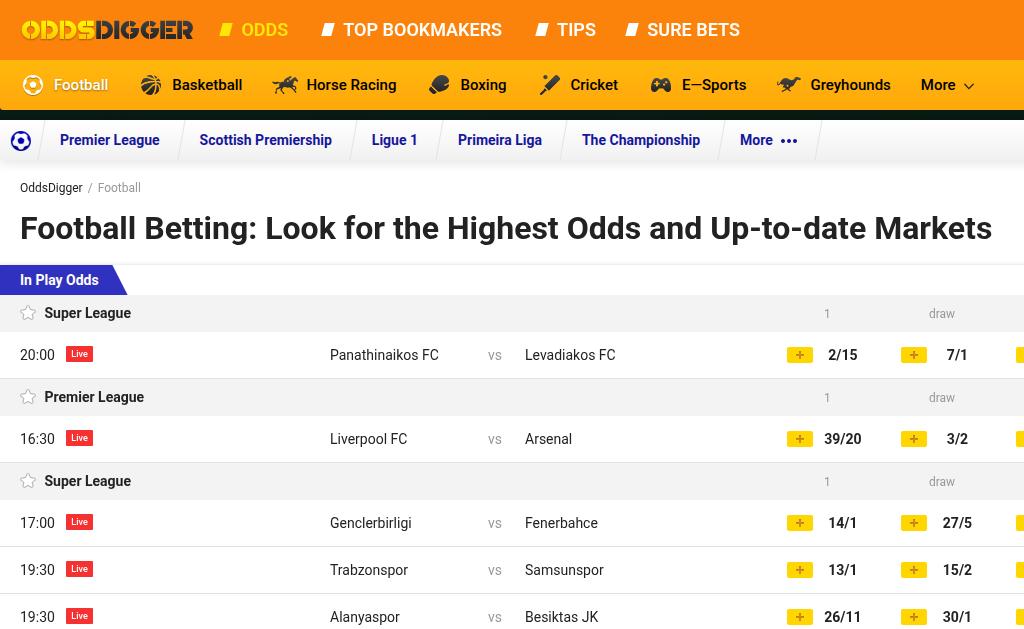Open the Scottish Premiership link
The height and width of the screenshot is (629, 1024).
point(266,140)
